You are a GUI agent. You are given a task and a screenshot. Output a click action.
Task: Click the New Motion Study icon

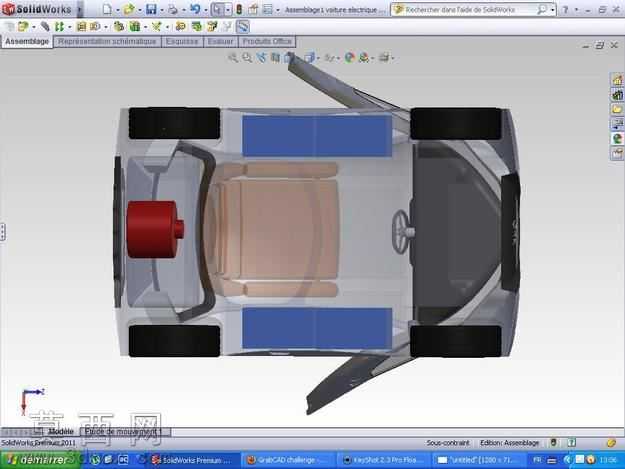tap(181, 27)
